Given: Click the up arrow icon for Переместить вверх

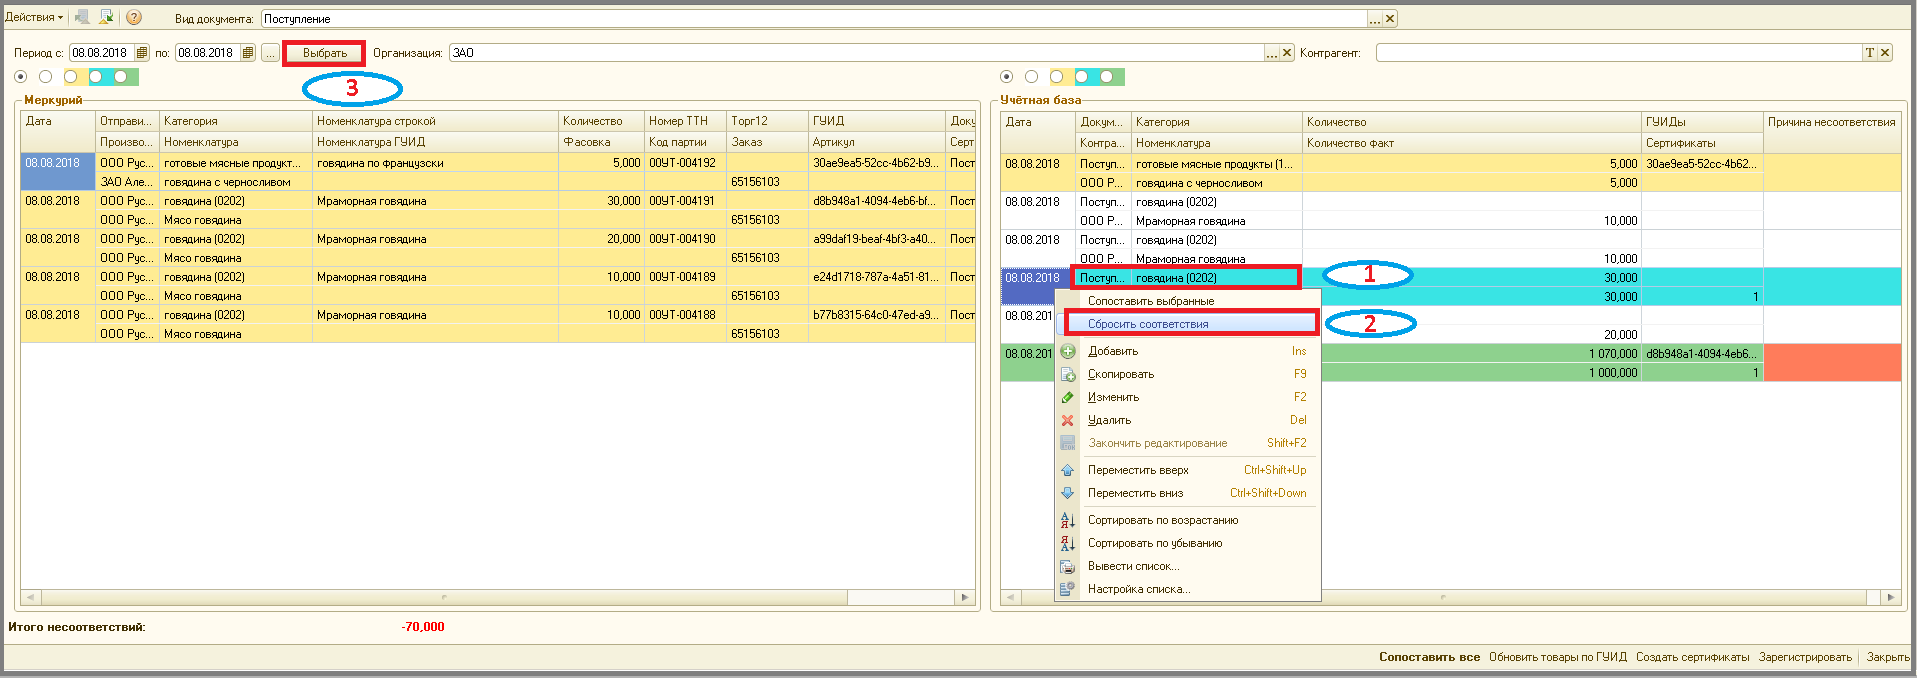Looking at the screenshot, I should [x=1068, y=470].
